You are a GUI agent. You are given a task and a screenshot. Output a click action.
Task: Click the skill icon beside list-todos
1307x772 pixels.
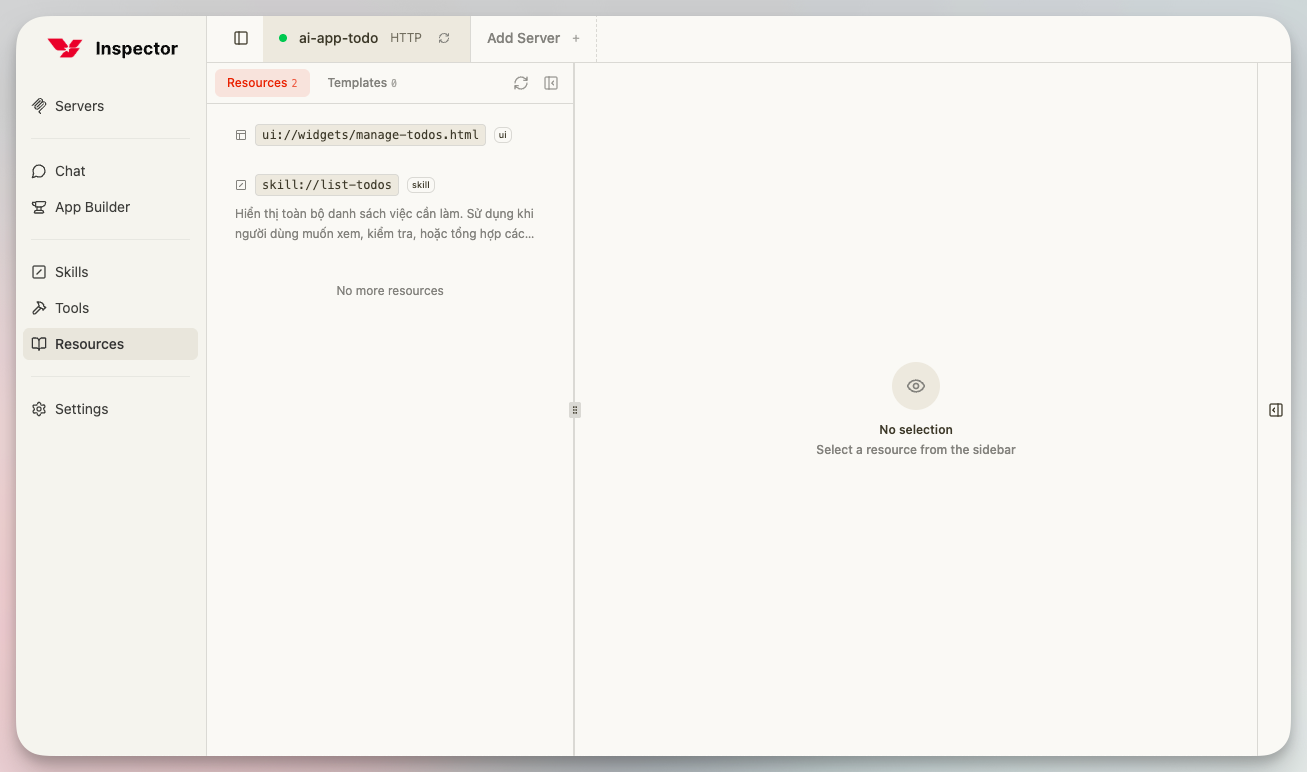tap(241, 185)
